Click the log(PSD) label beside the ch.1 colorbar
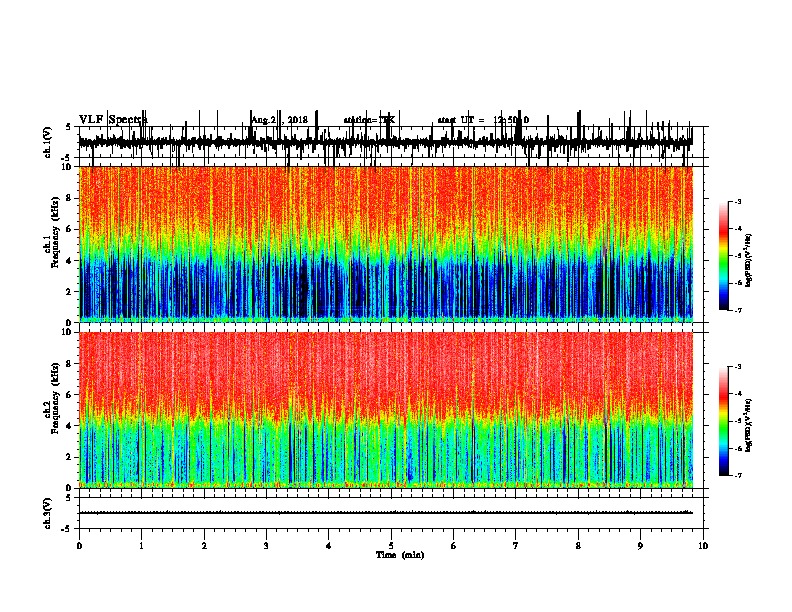 (749, 259)
